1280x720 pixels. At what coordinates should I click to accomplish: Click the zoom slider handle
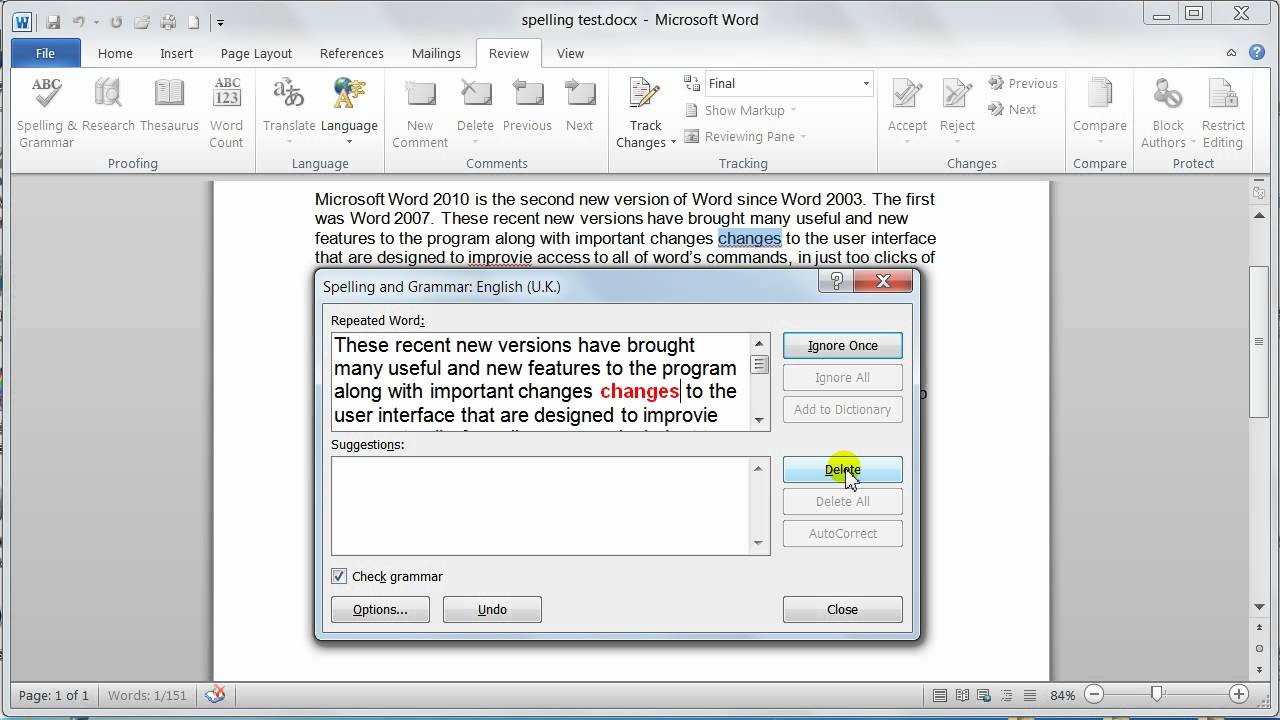[1157, 694]
